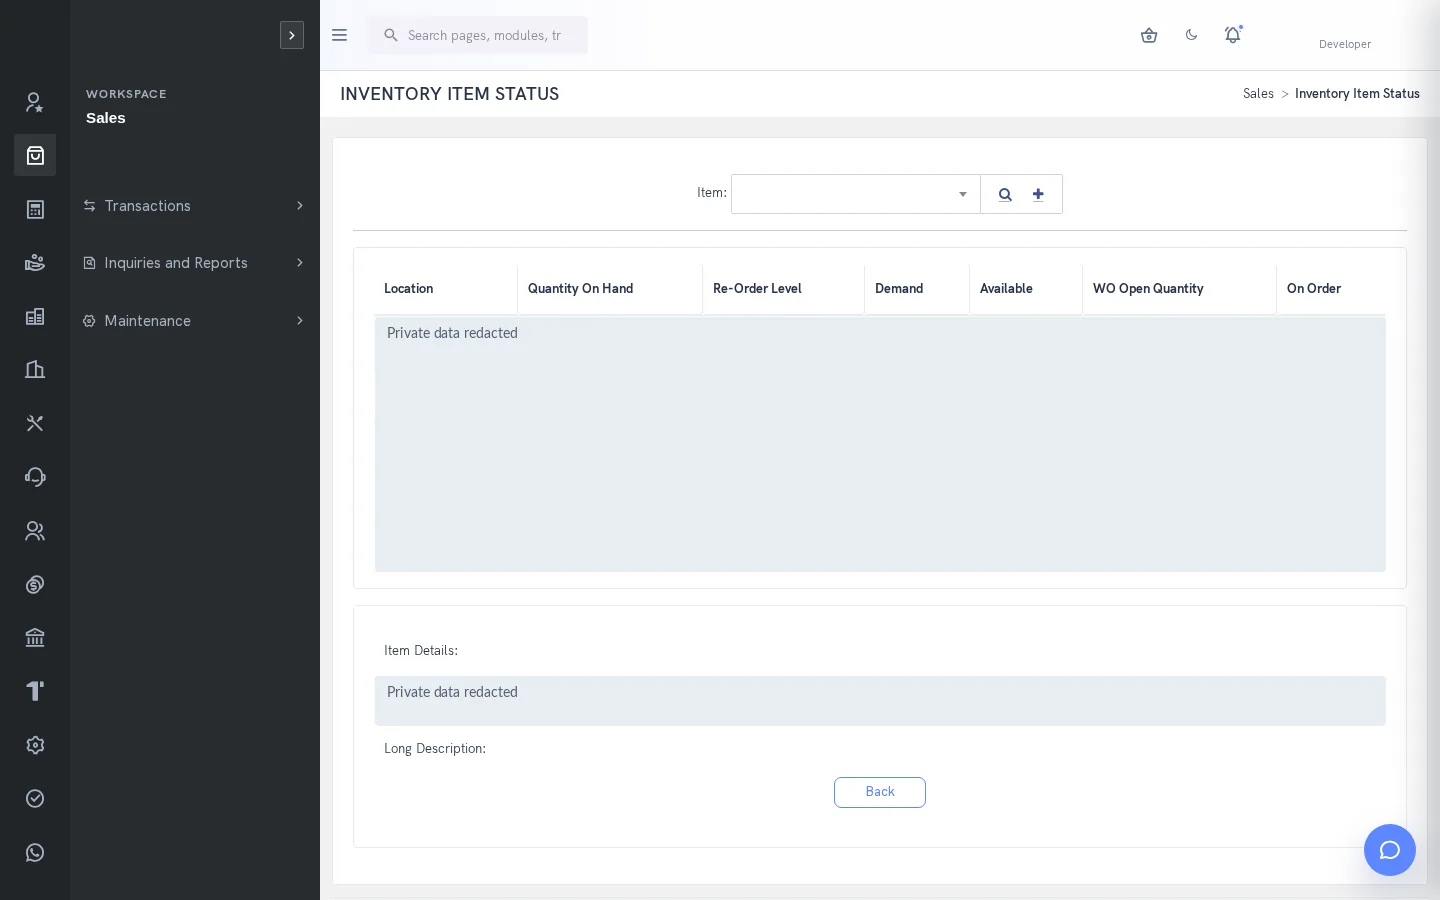Open the headset support icon module
Screen dimensions: 1440x900
pos(35,477)
